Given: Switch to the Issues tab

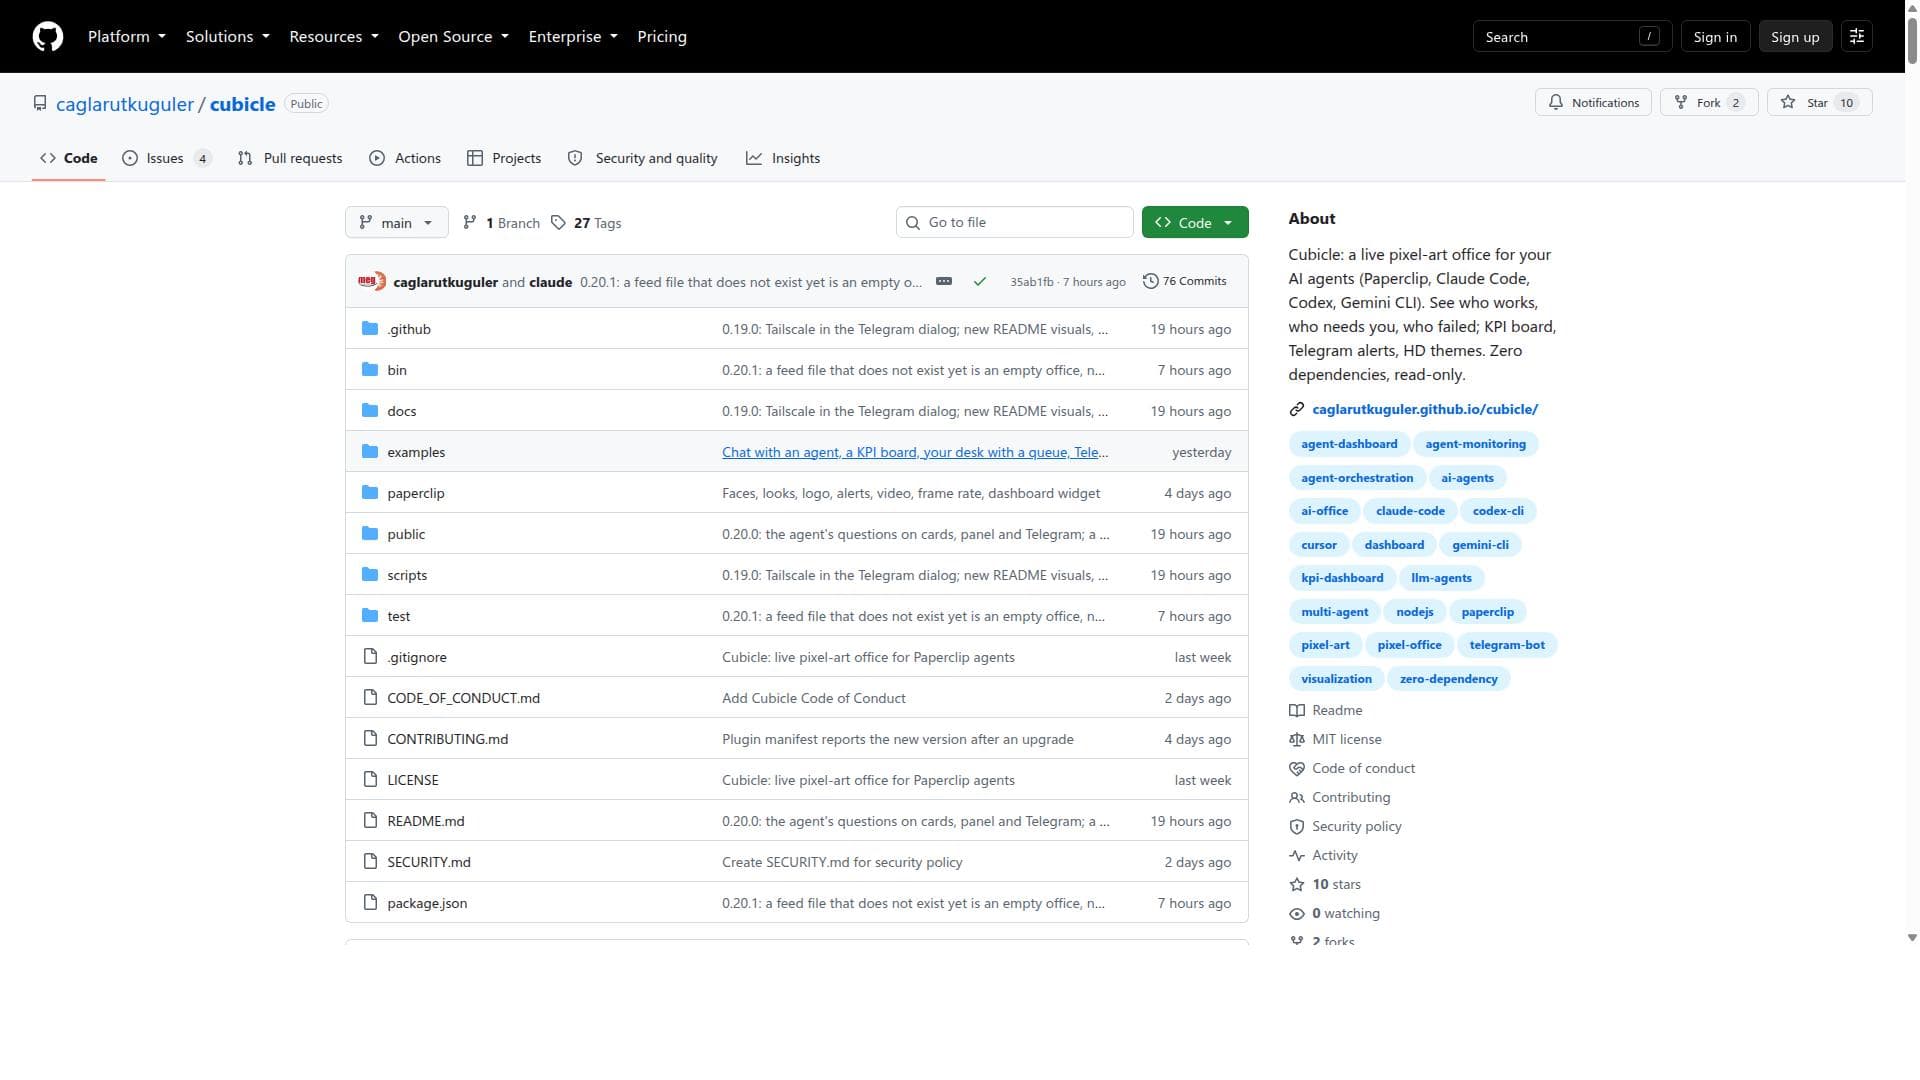Looking at the screenshot, I should click(x=167, y=159).
